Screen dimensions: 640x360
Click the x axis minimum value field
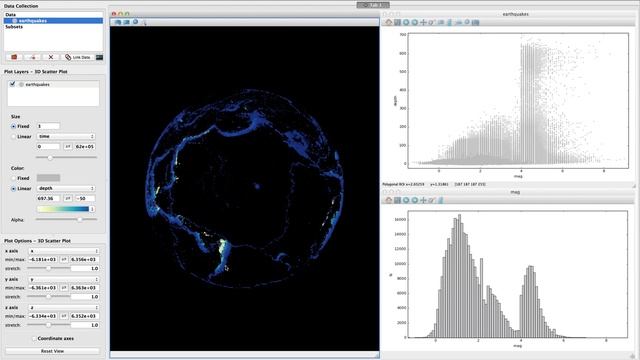[x=43, y=260]
